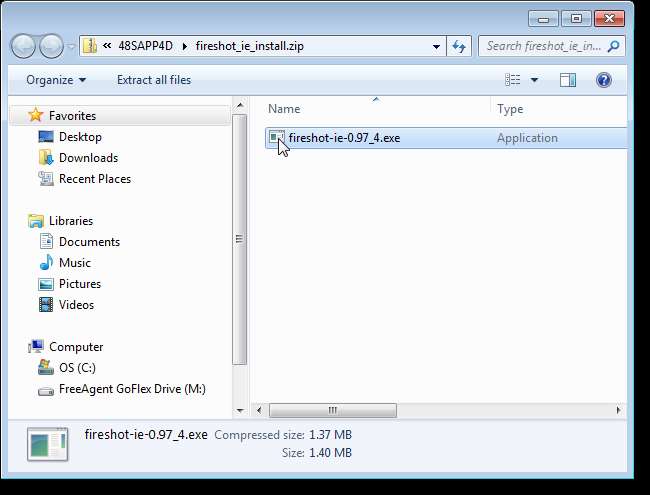
Task: Click the Application type cell
Action: 527,138
